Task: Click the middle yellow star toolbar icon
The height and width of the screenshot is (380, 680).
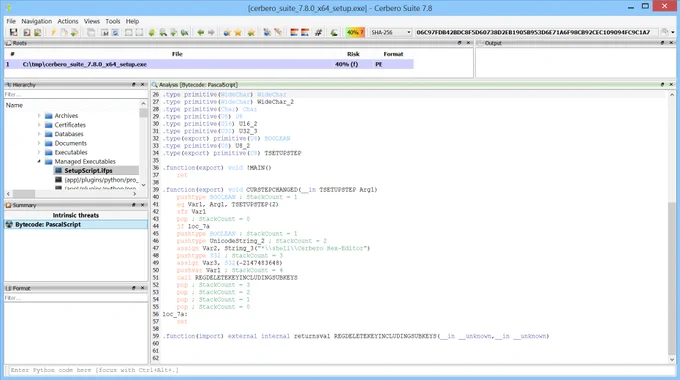Action: pyautogui.click(x=238, y=32)
